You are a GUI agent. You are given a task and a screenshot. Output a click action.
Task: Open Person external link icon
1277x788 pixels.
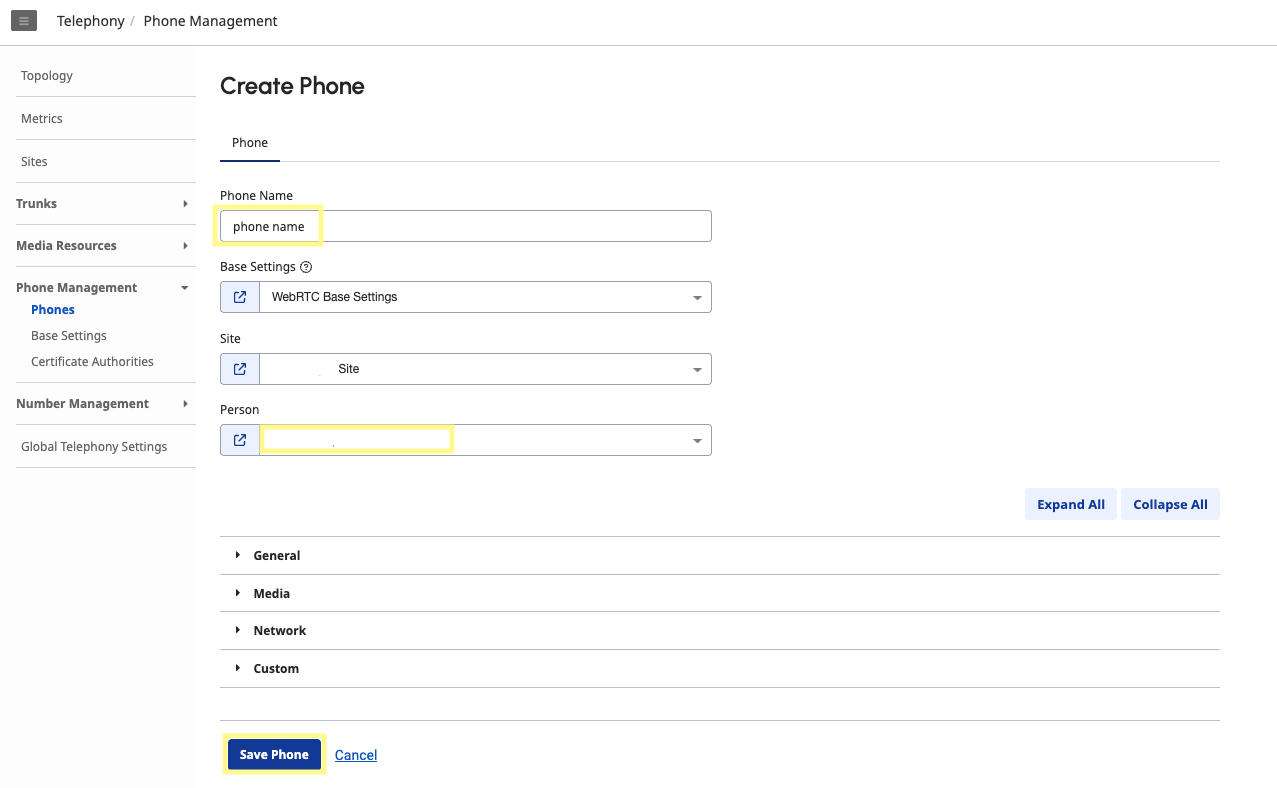(240, 440)
